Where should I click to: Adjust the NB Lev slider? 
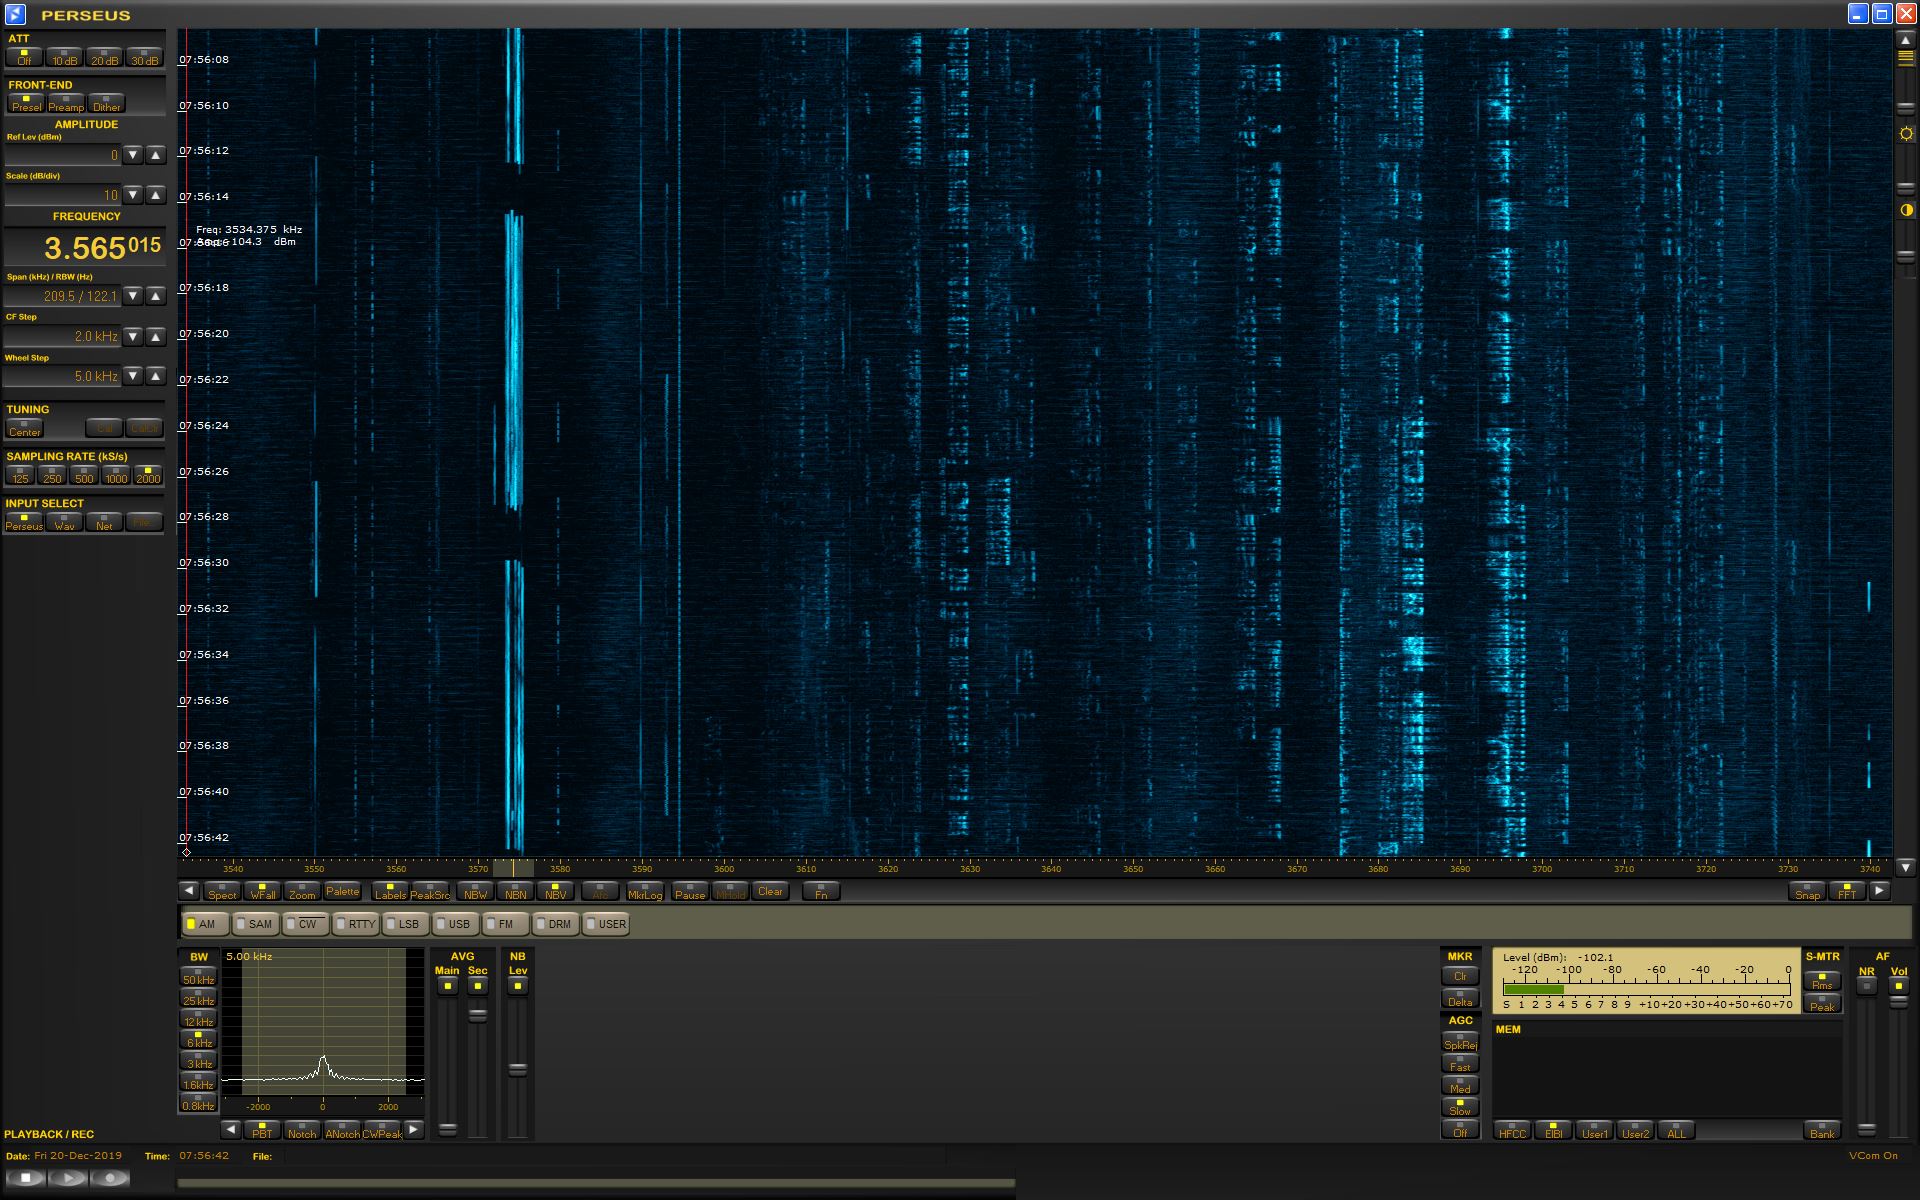[517, 1069]
